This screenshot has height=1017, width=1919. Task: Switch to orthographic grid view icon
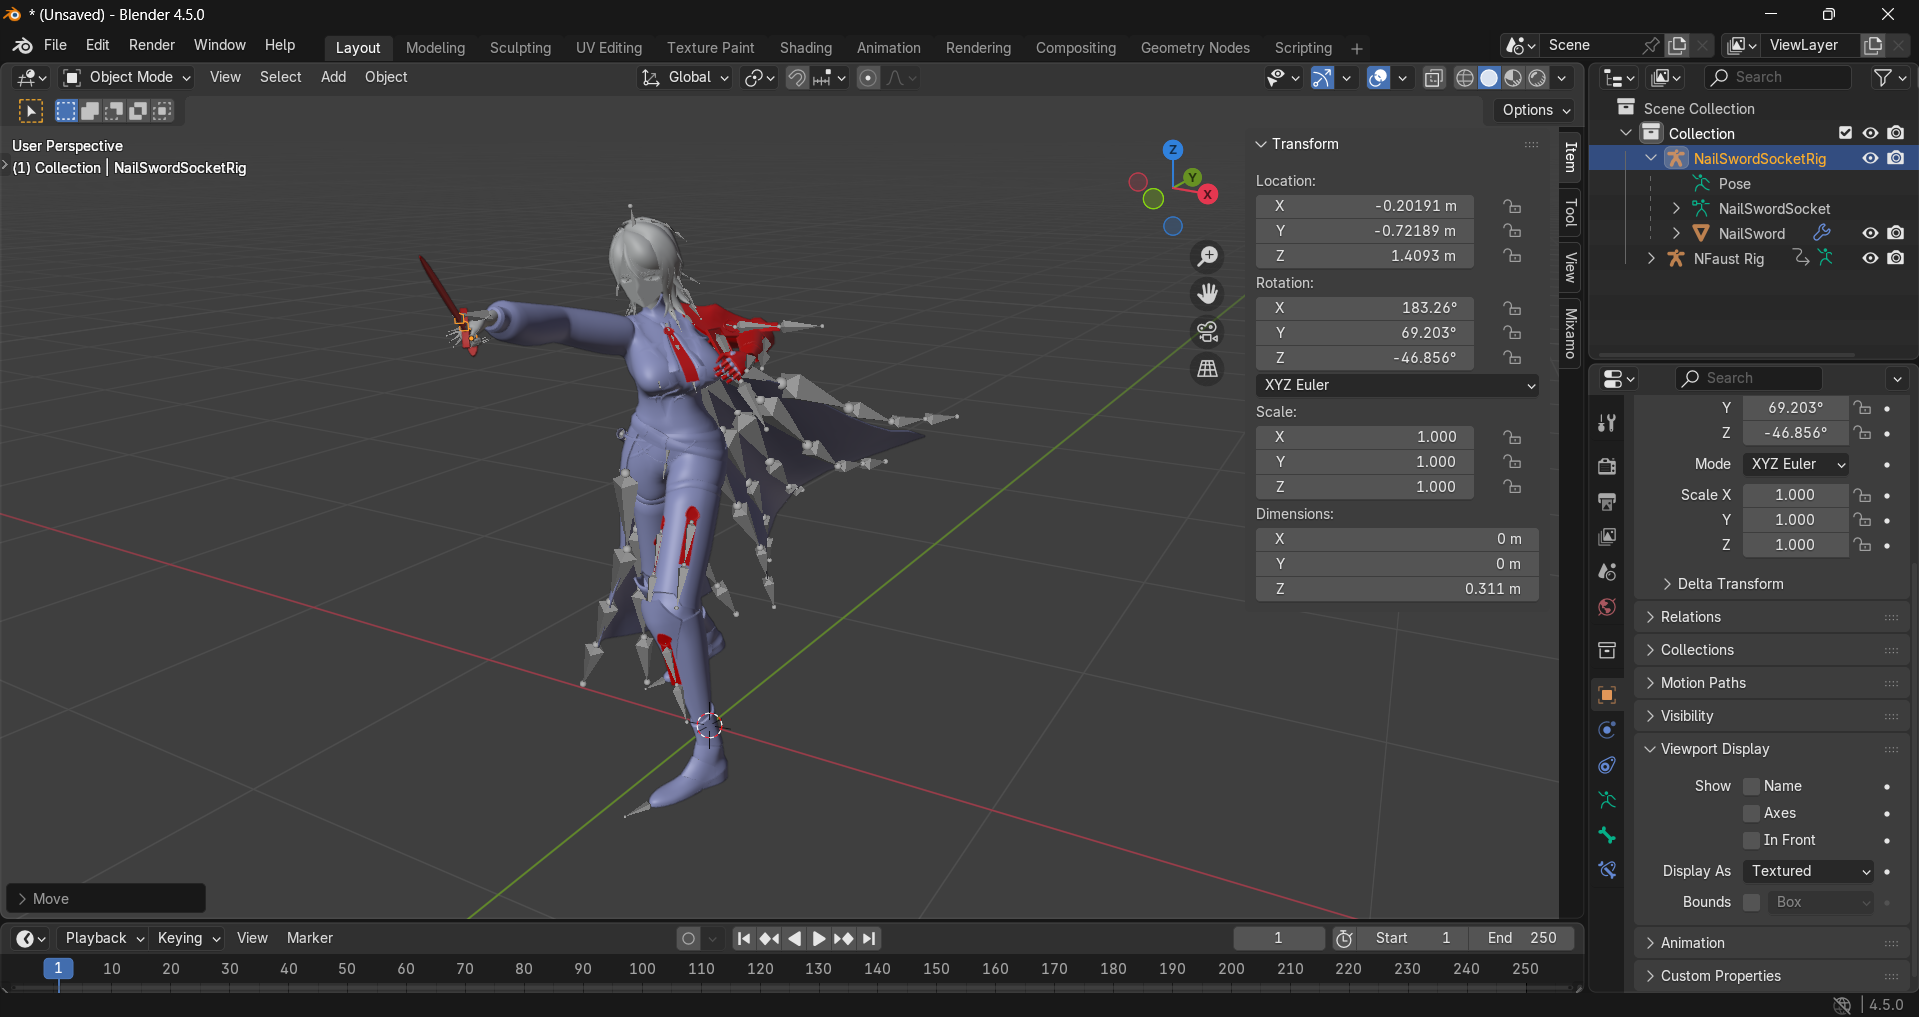point(1208,369)
